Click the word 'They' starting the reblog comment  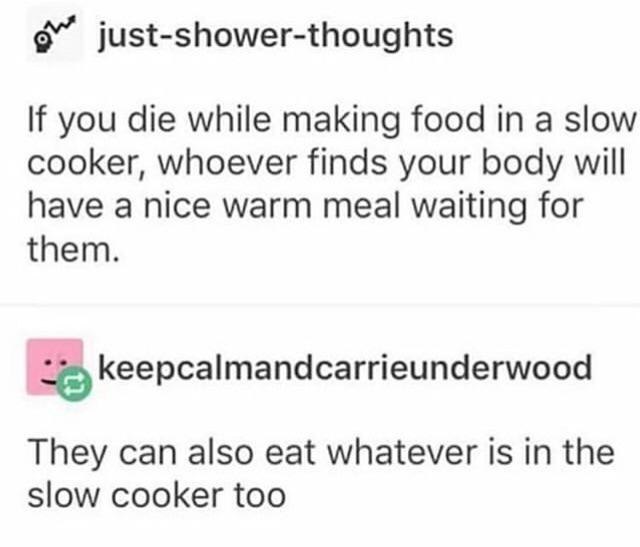pos(68,454)
